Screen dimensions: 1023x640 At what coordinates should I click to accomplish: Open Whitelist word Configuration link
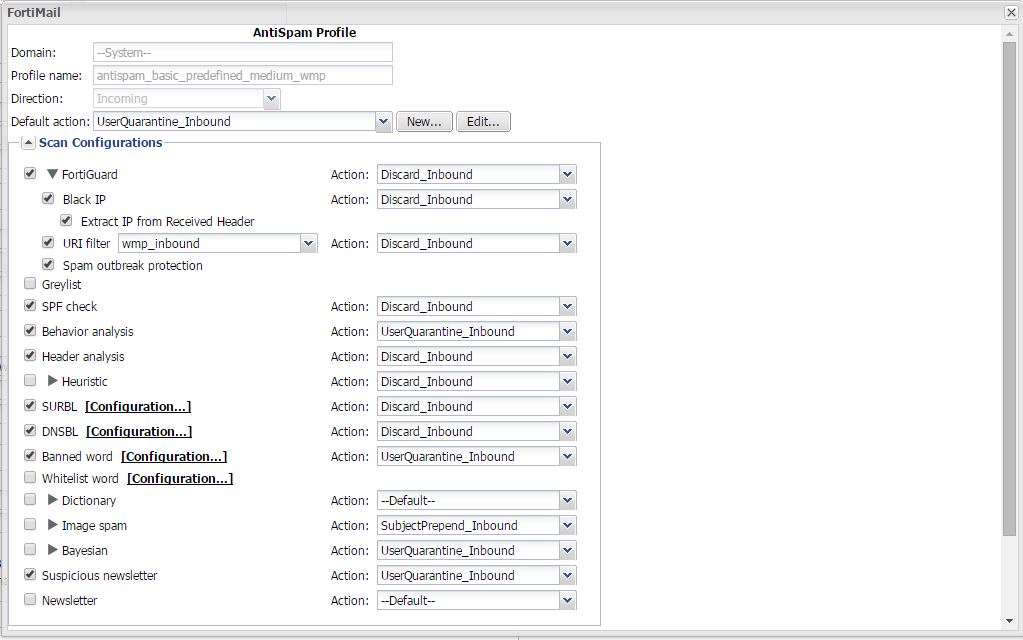coord(180,478)
